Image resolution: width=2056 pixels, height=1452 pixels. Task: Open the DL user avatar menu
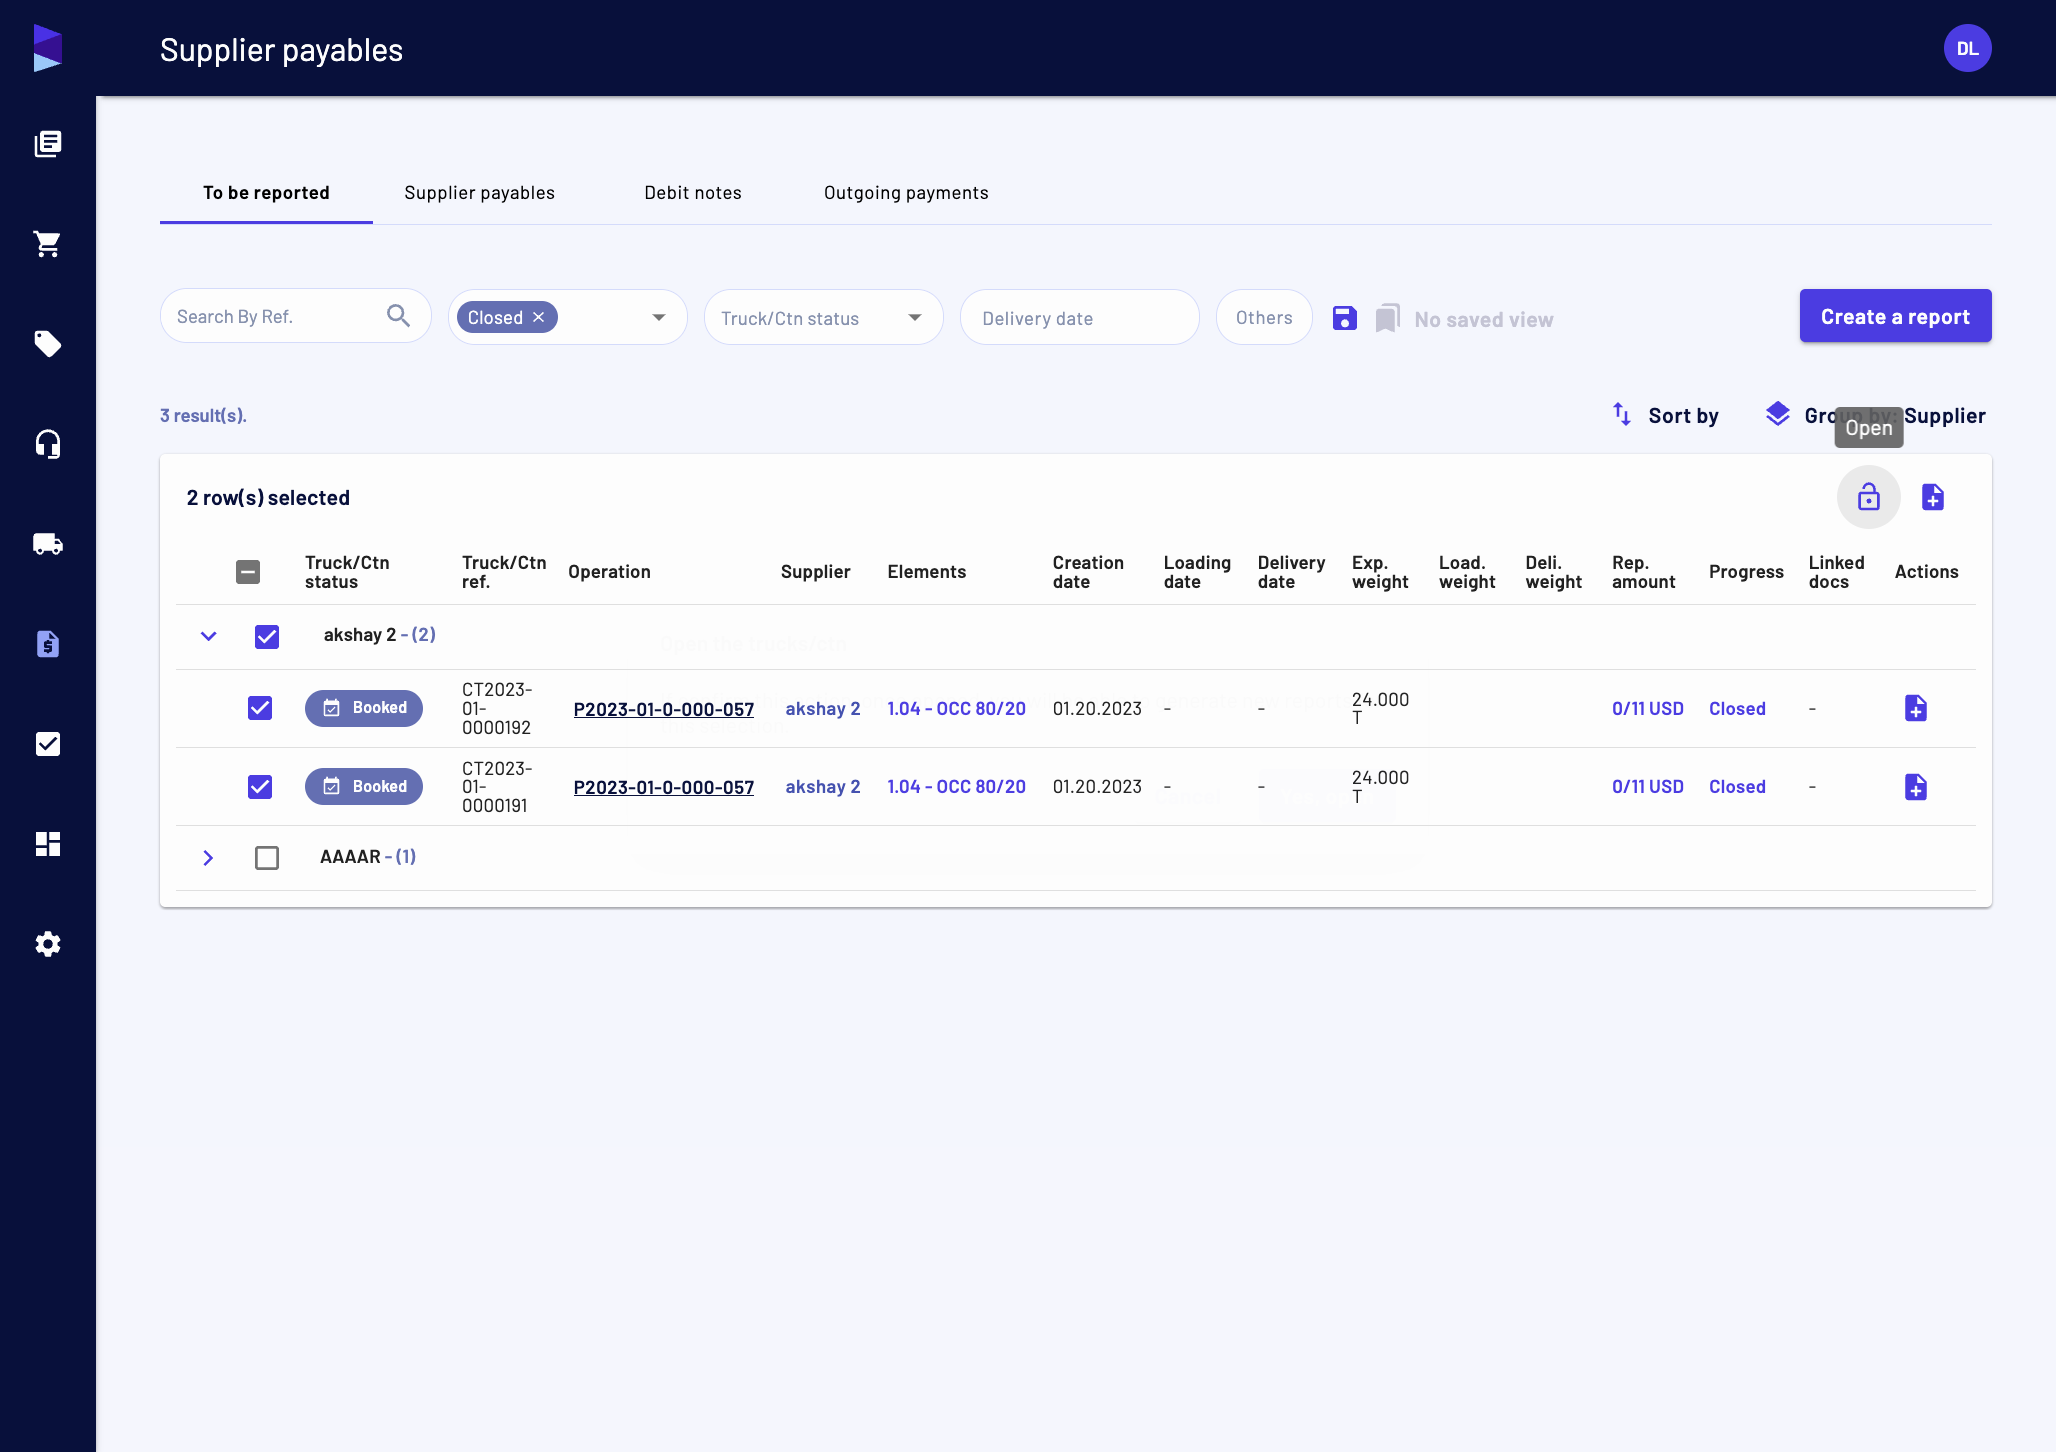click(1967, 48)
